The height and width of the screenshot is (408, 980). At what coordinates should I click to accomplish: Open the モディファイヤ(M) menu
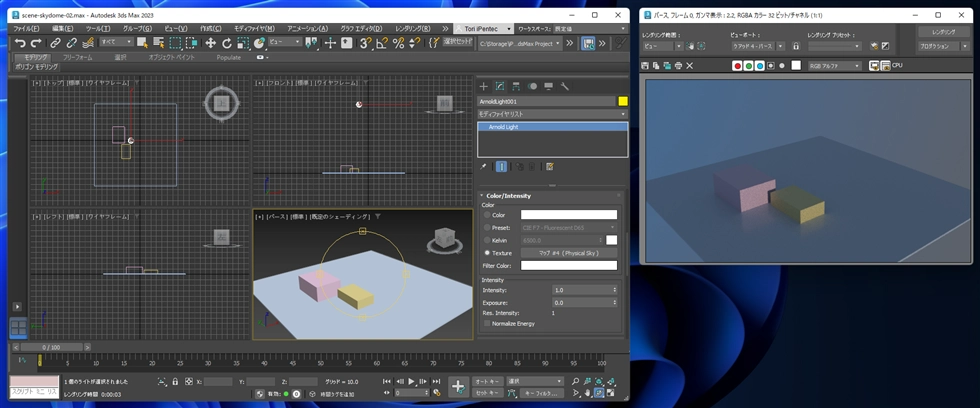point(254,29)
